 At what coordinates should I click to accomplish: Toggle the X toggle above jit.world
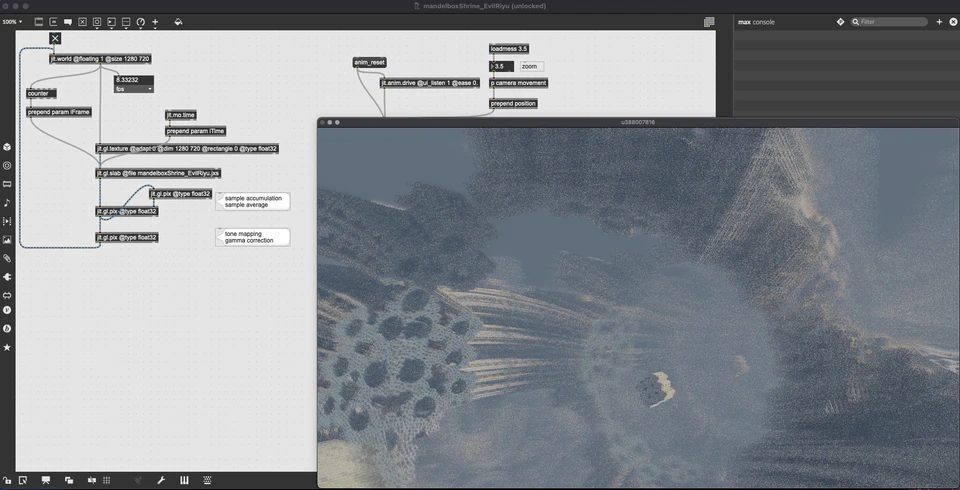(x=55, y=39)
